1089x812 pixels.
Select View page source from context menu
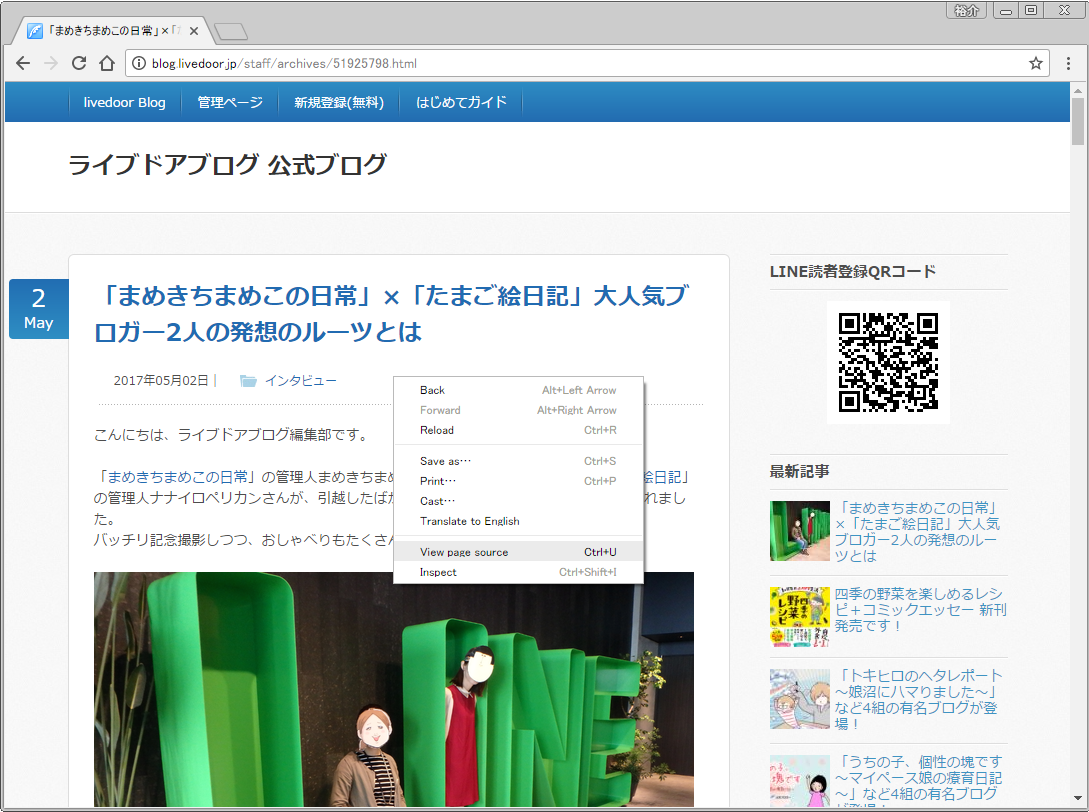tap(464, 552)
